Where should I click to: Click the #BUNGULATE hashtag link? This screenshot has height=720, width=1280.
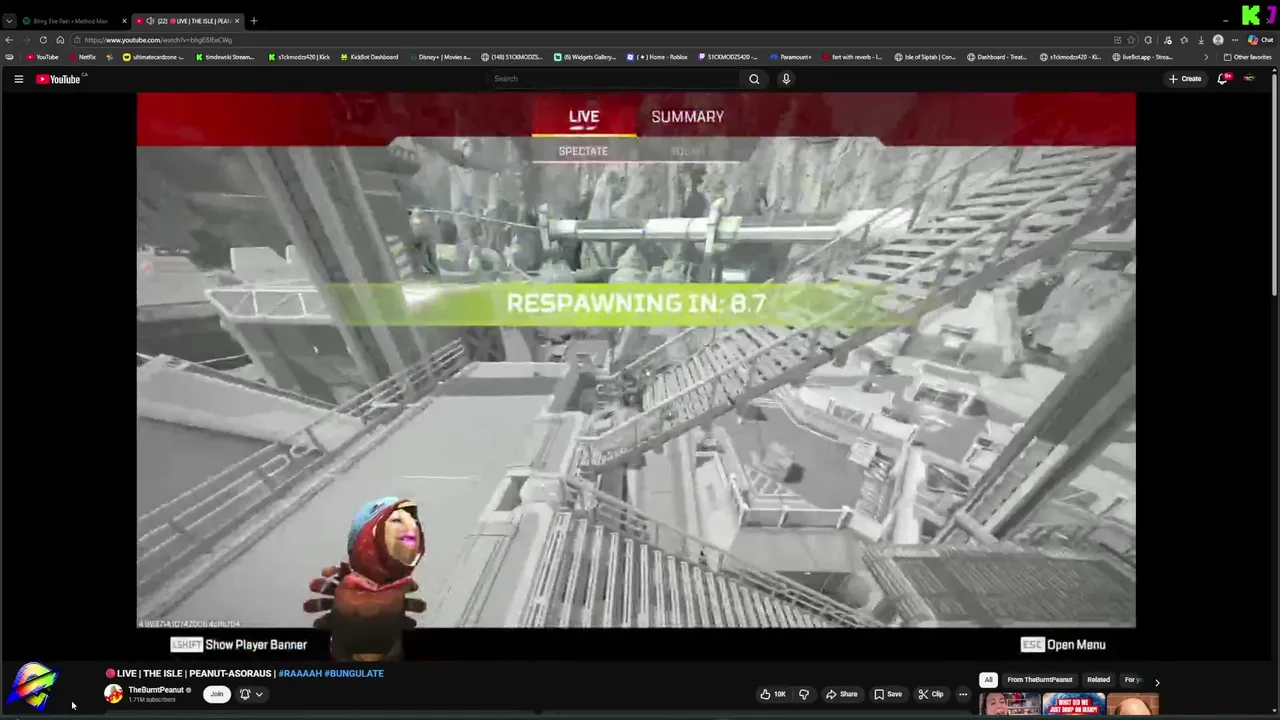pyautogui.click(x=354, y=674)
